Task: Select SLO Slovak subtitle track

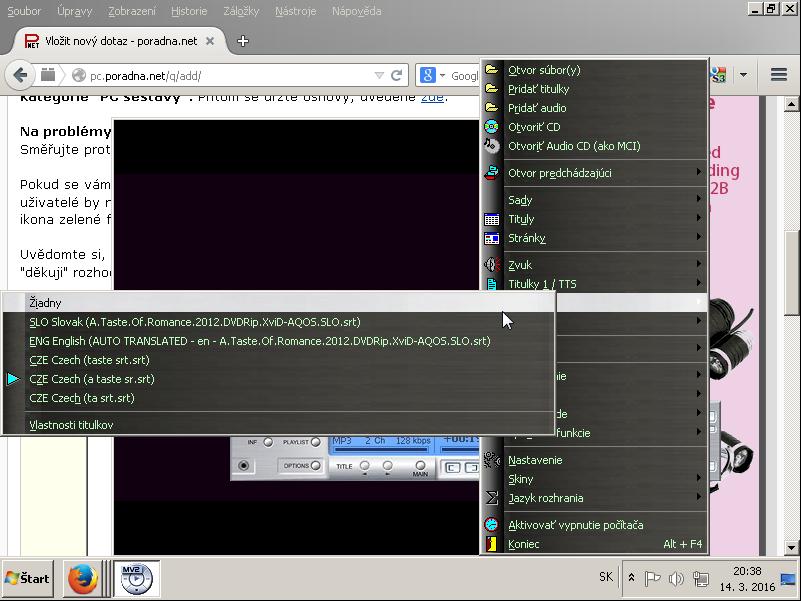Action: pos(194,322)
